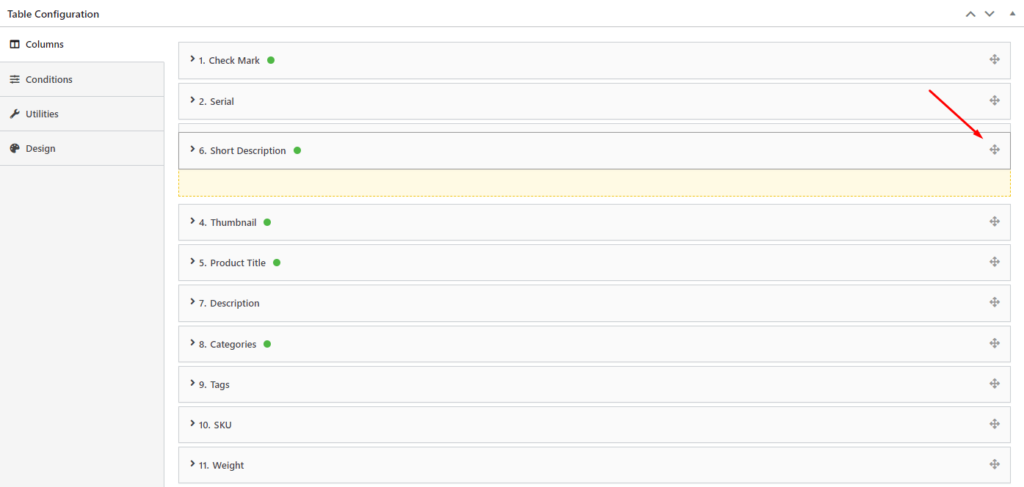The height and width of the screenshot is (487, 1024).
Task: Toggle the Thumbnail column status dot
Action: [x=268, y=222]
